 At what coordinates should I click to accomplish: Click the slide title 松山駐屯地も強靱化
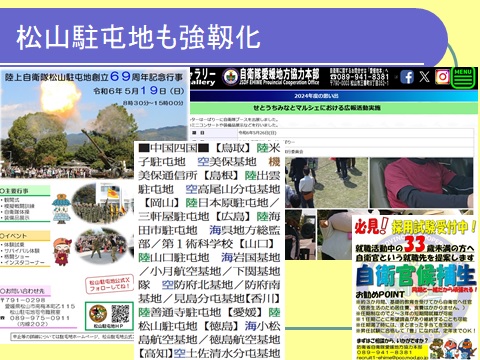[x=138, y=37]
